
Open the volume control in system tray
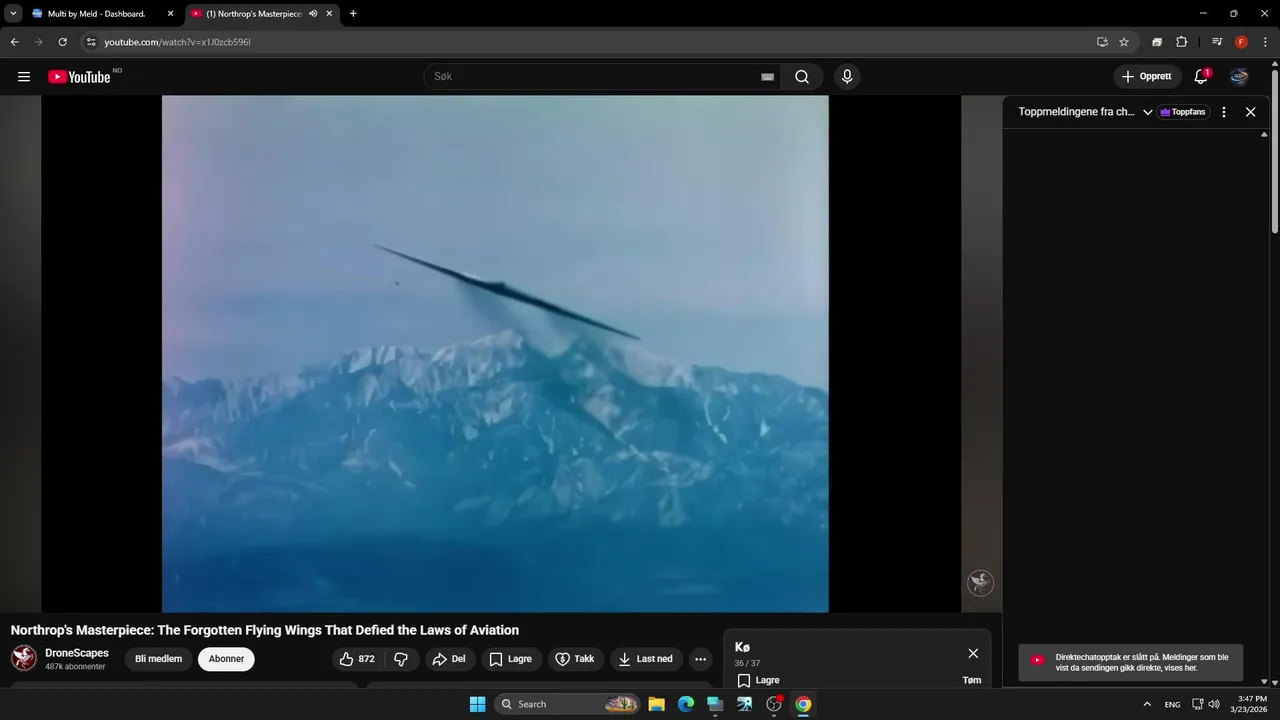[x=1214, y=704]
